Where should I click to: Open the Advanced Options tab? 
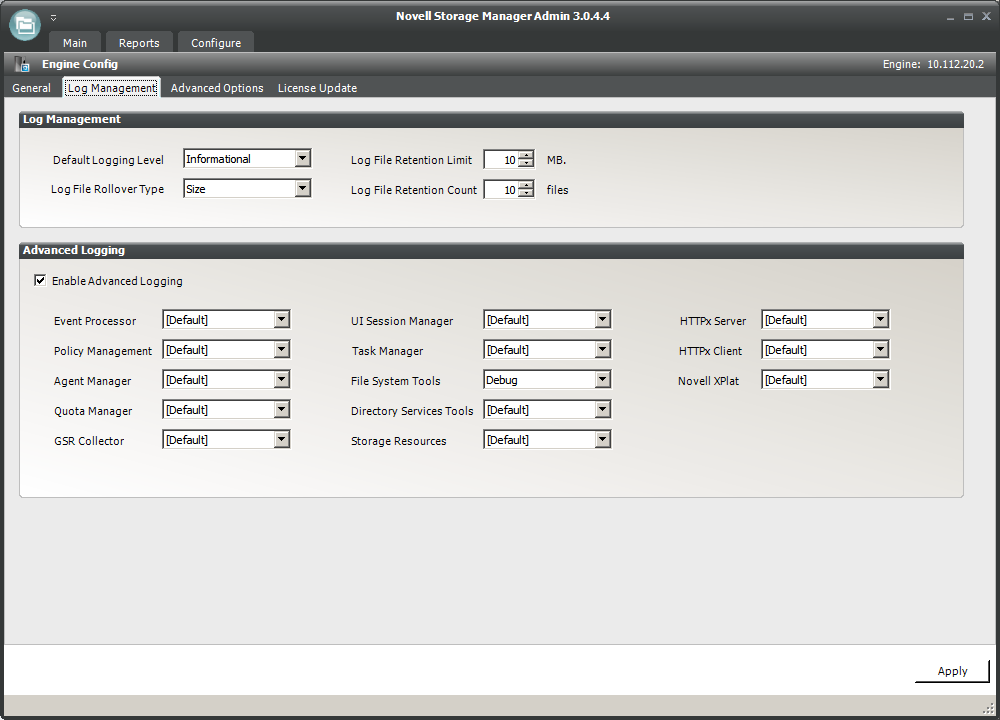point(217,88)
